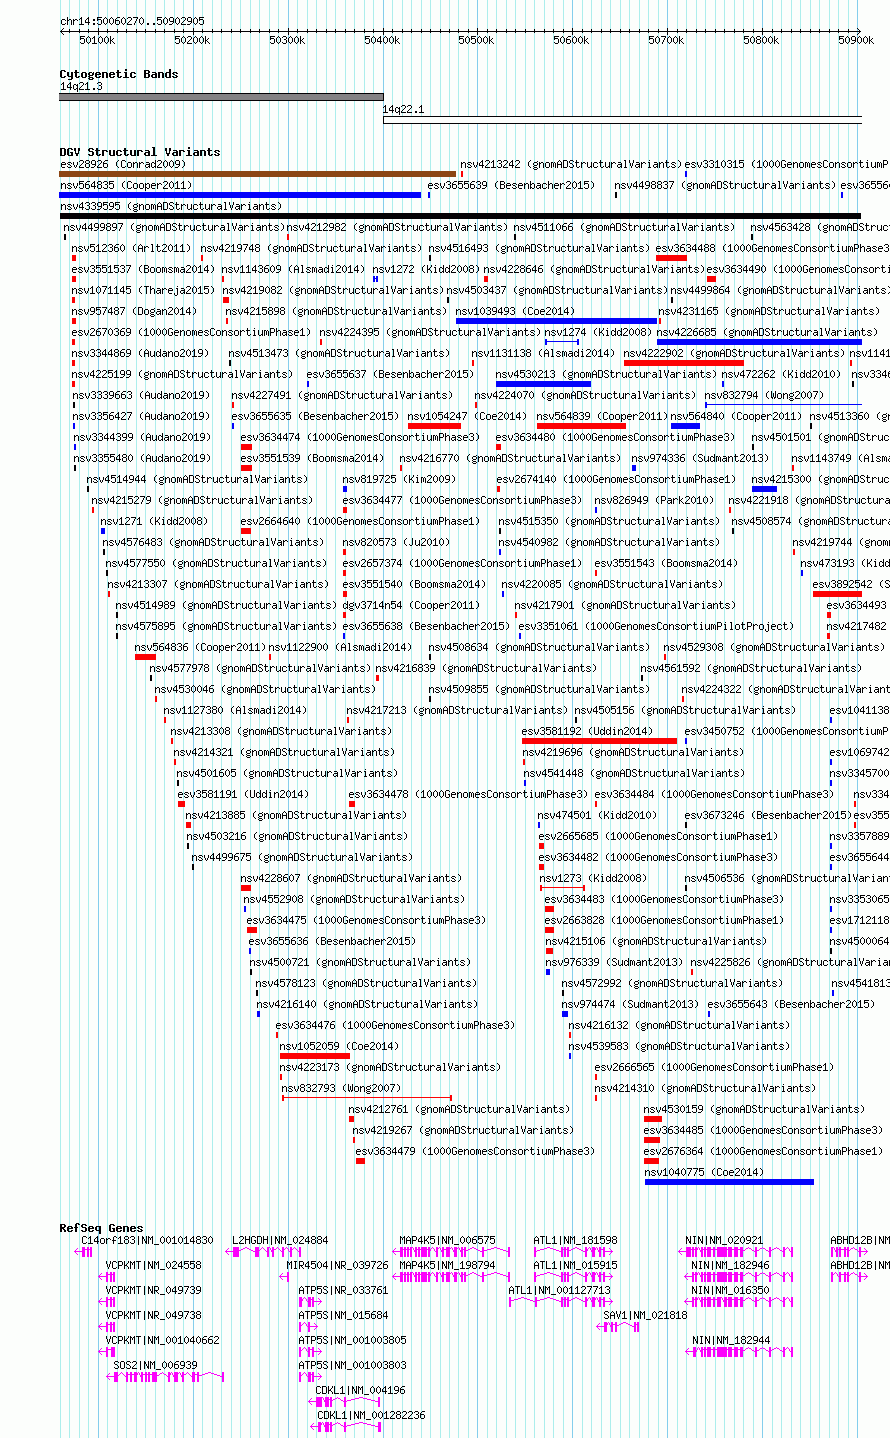Viewport: 890px width, 1438px height.
Task: Click the 50700k position on the ruler
Action: [x=666, y=40]
